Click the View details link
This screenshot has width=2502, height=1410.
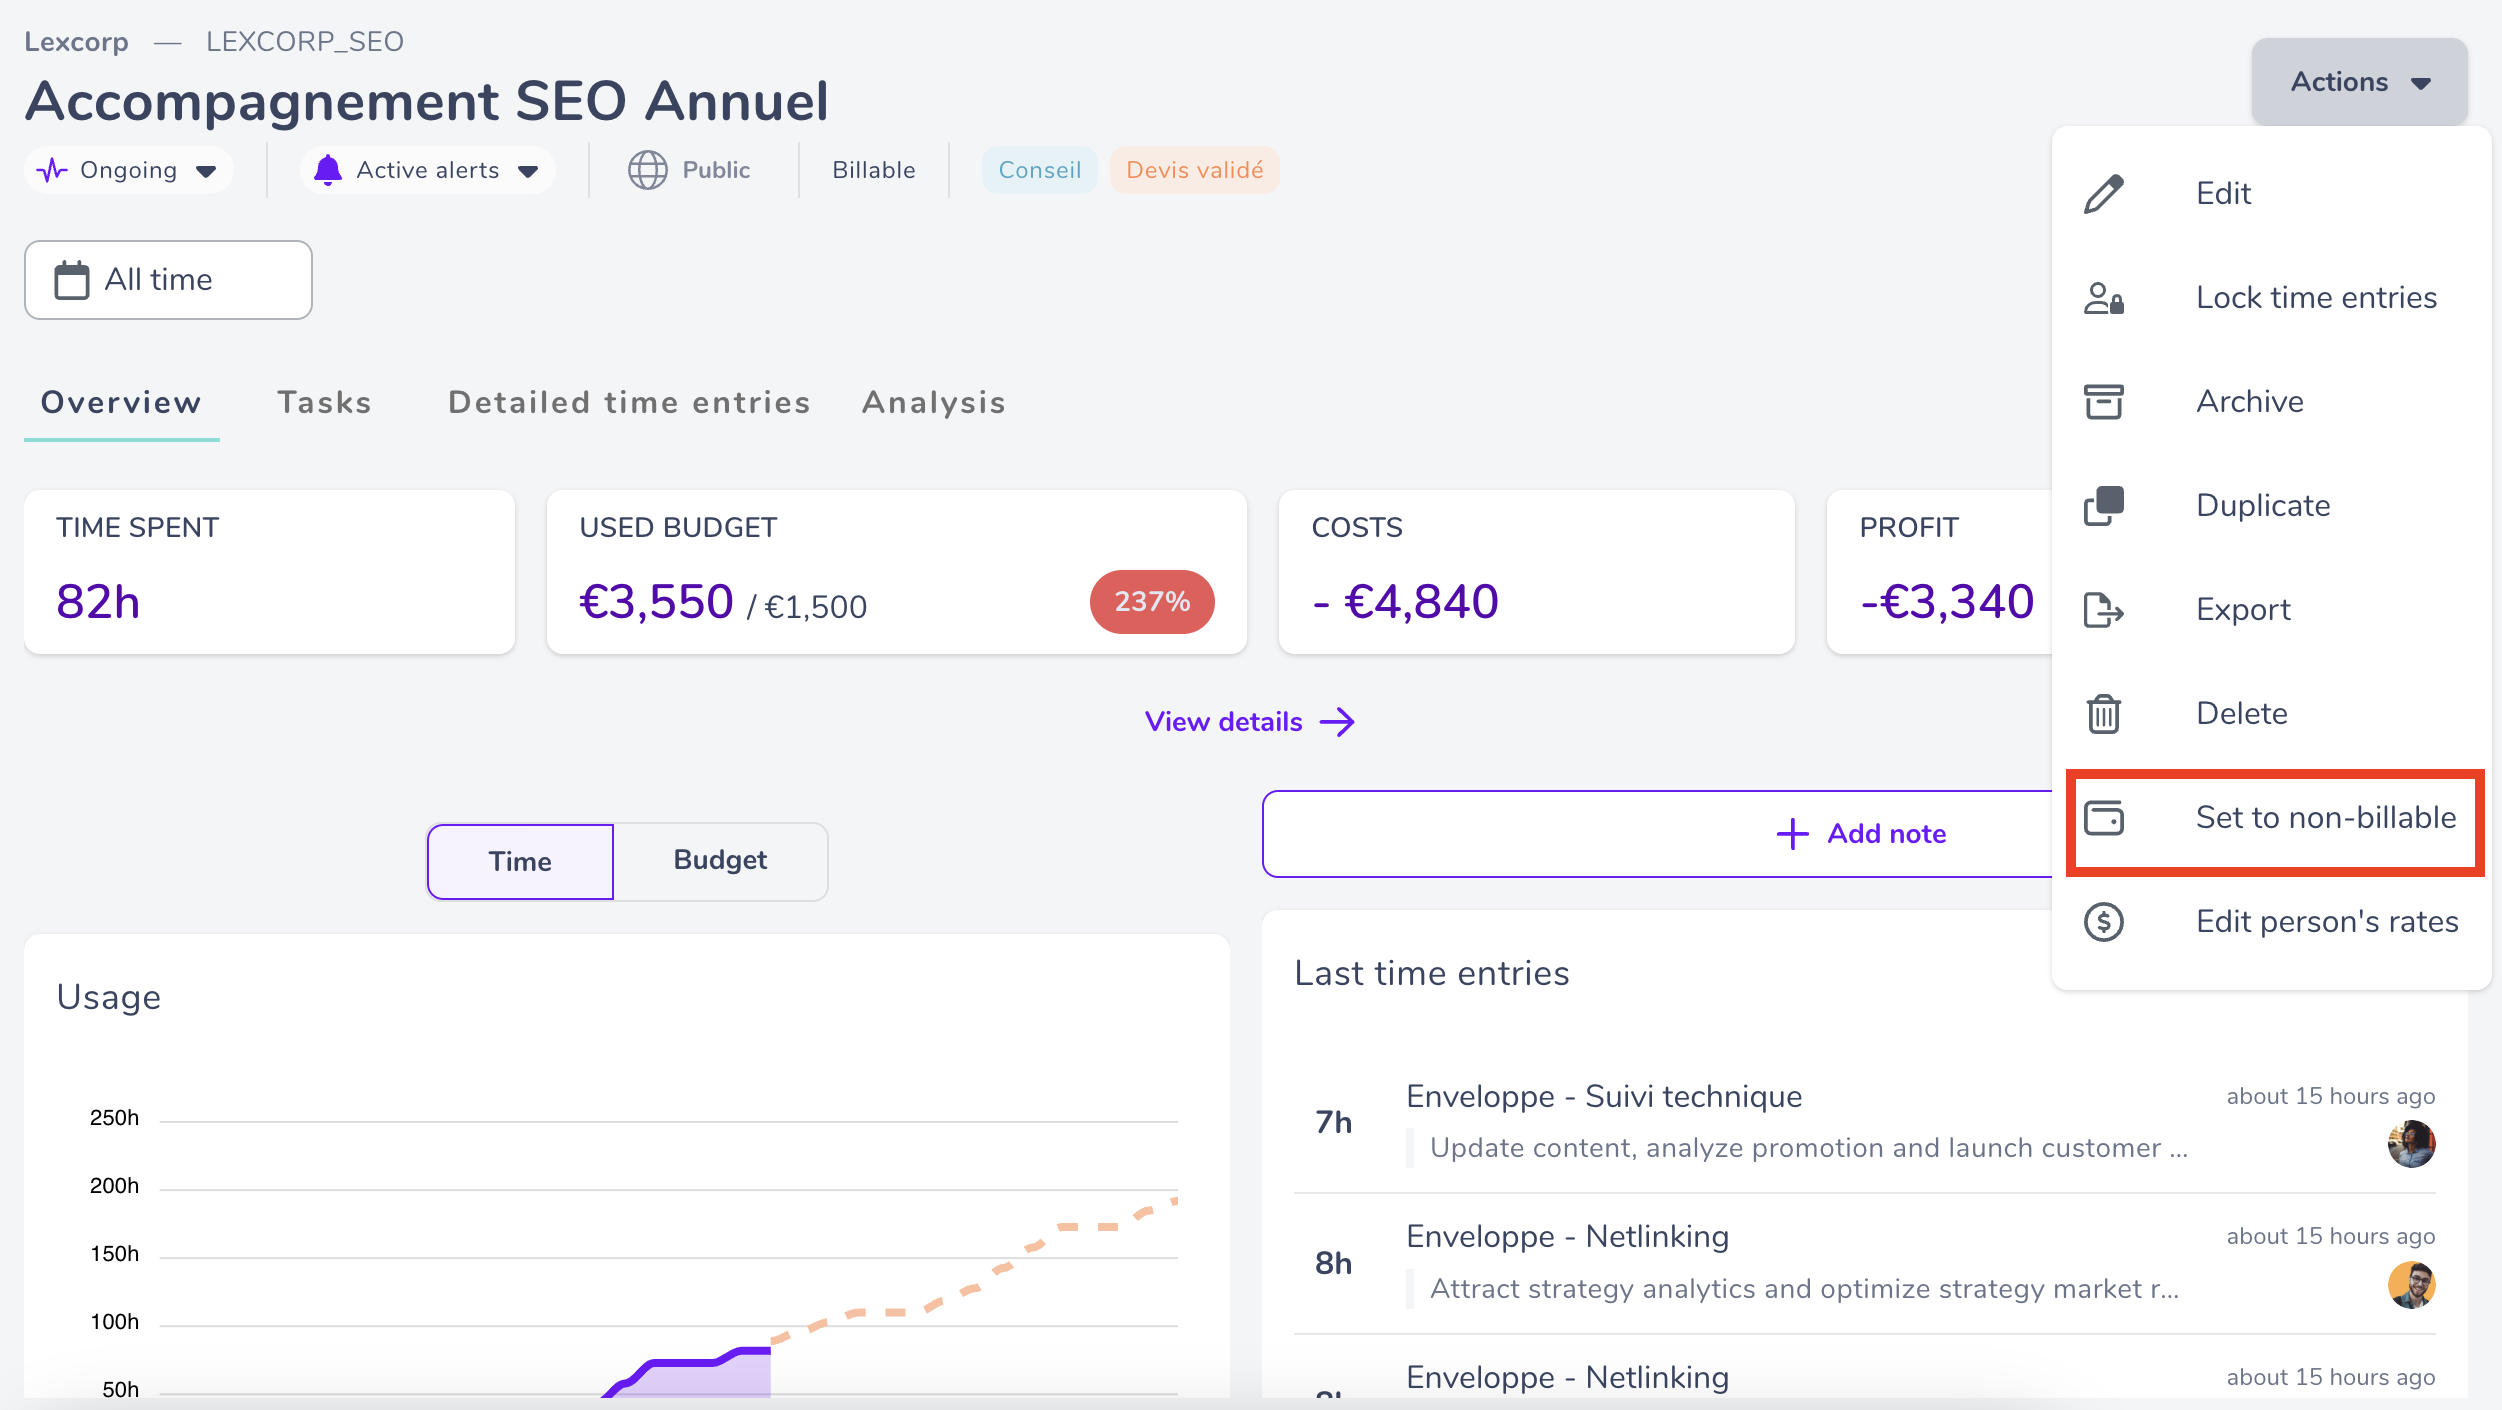(x=1250, y=722)
